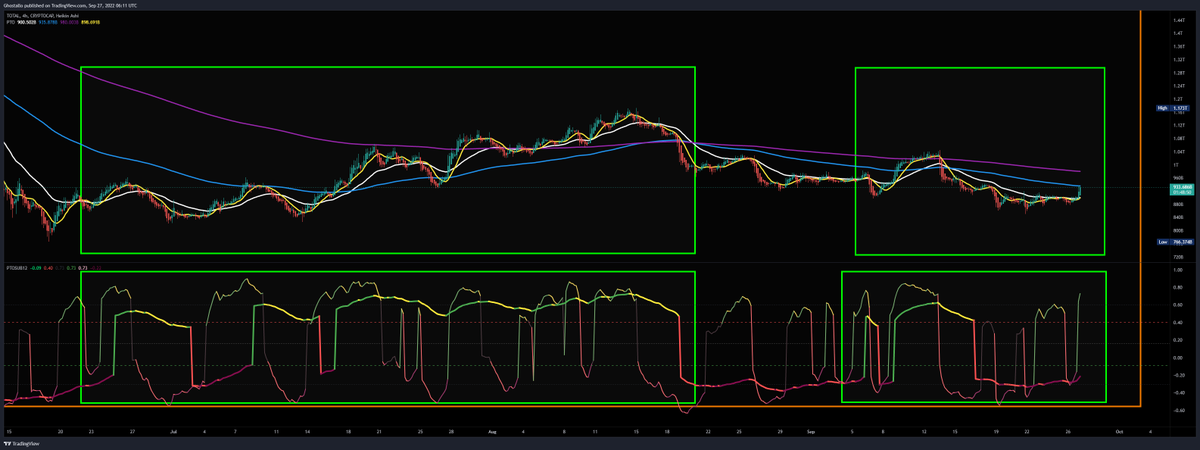
Task: Click the current price tag on the price axis
Action: point(1180,188)
